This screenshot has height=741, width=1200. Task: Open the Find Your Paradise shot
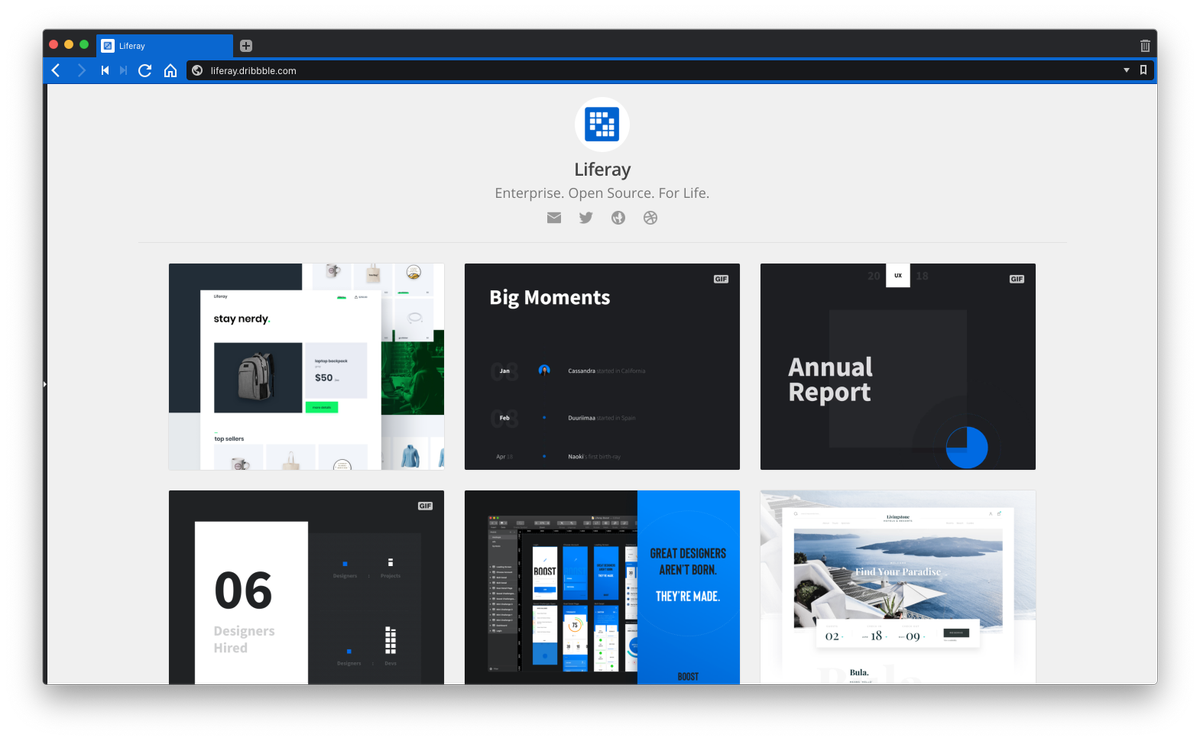pyautogui.click(x=898, y=587)
